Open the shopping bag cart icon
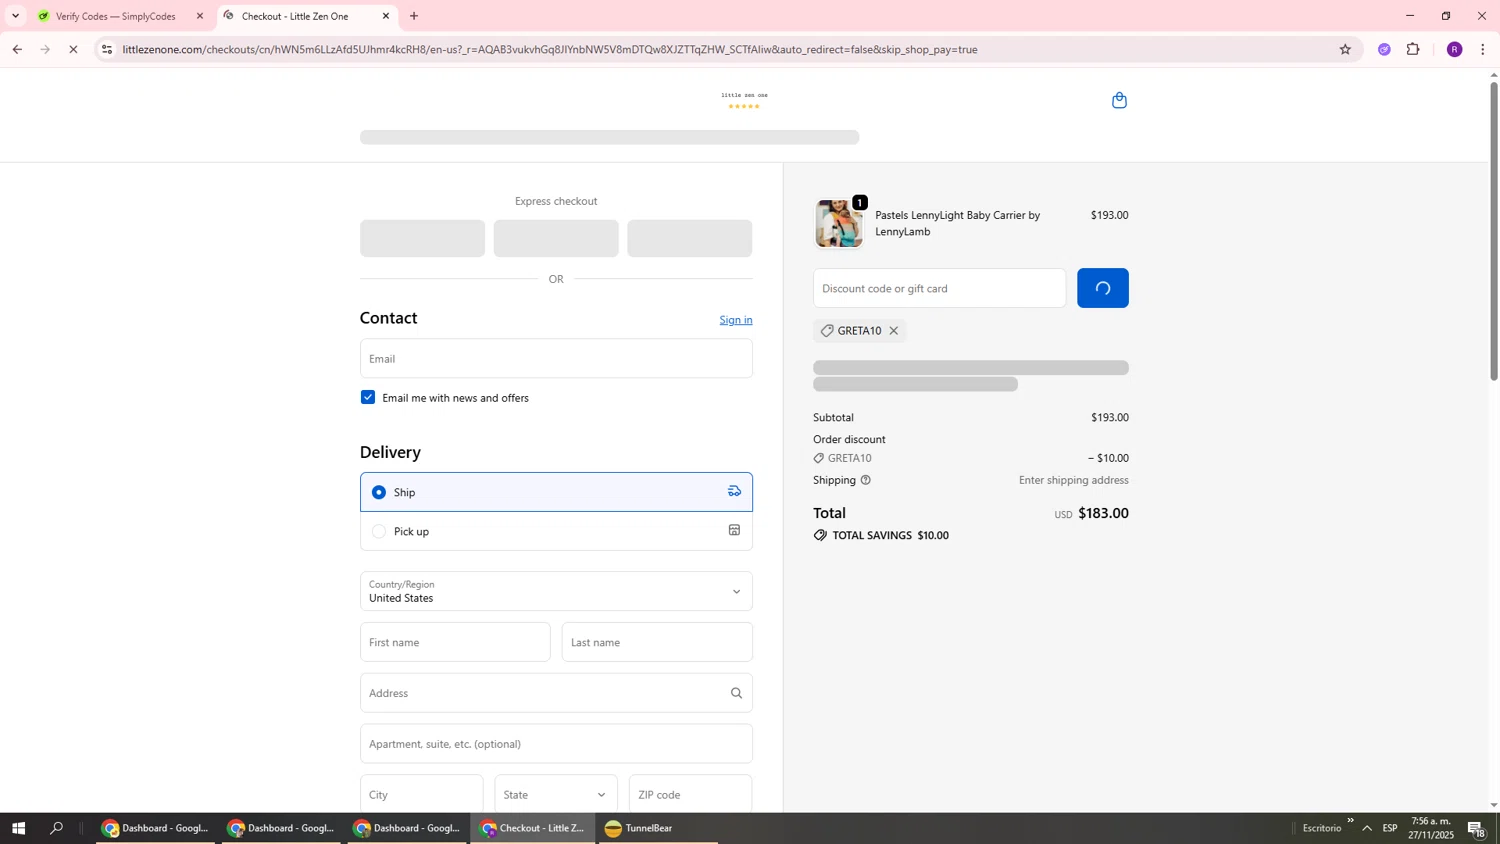1500x844 pixels. click(1119, 100)
